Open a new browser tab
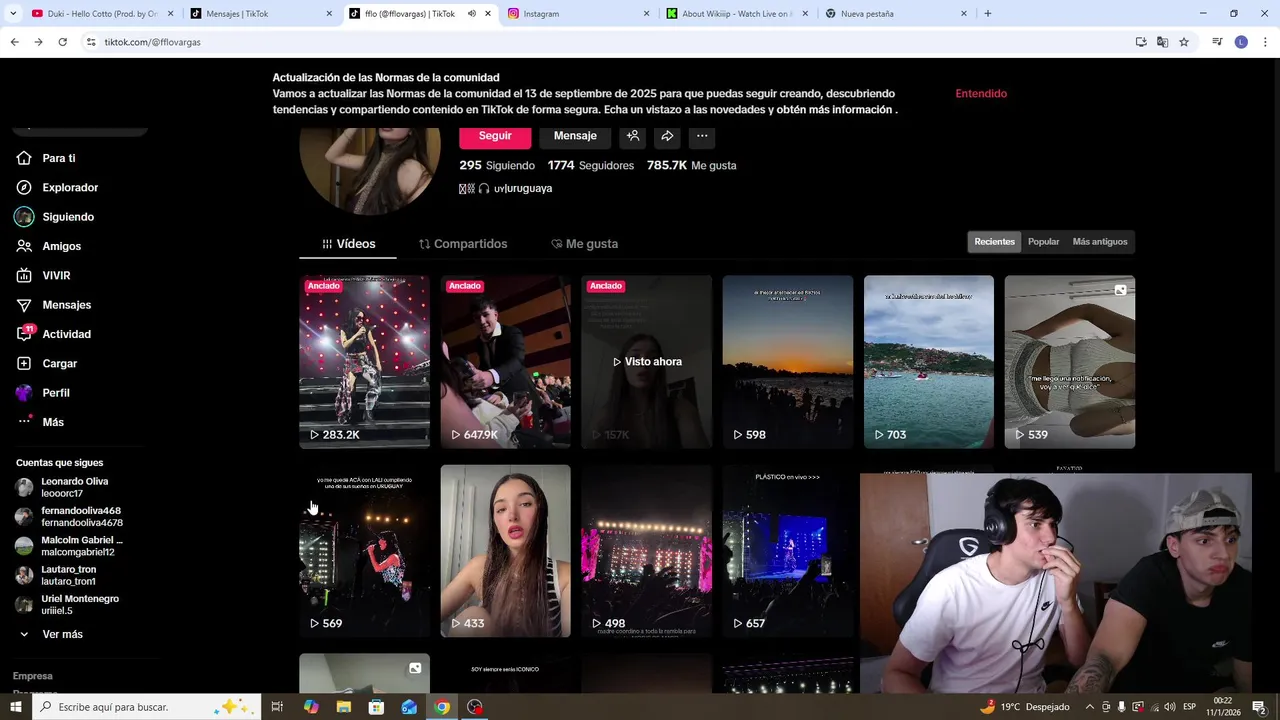The width and height of the screenshot is (1280, 720). click(x=987, y=14)
